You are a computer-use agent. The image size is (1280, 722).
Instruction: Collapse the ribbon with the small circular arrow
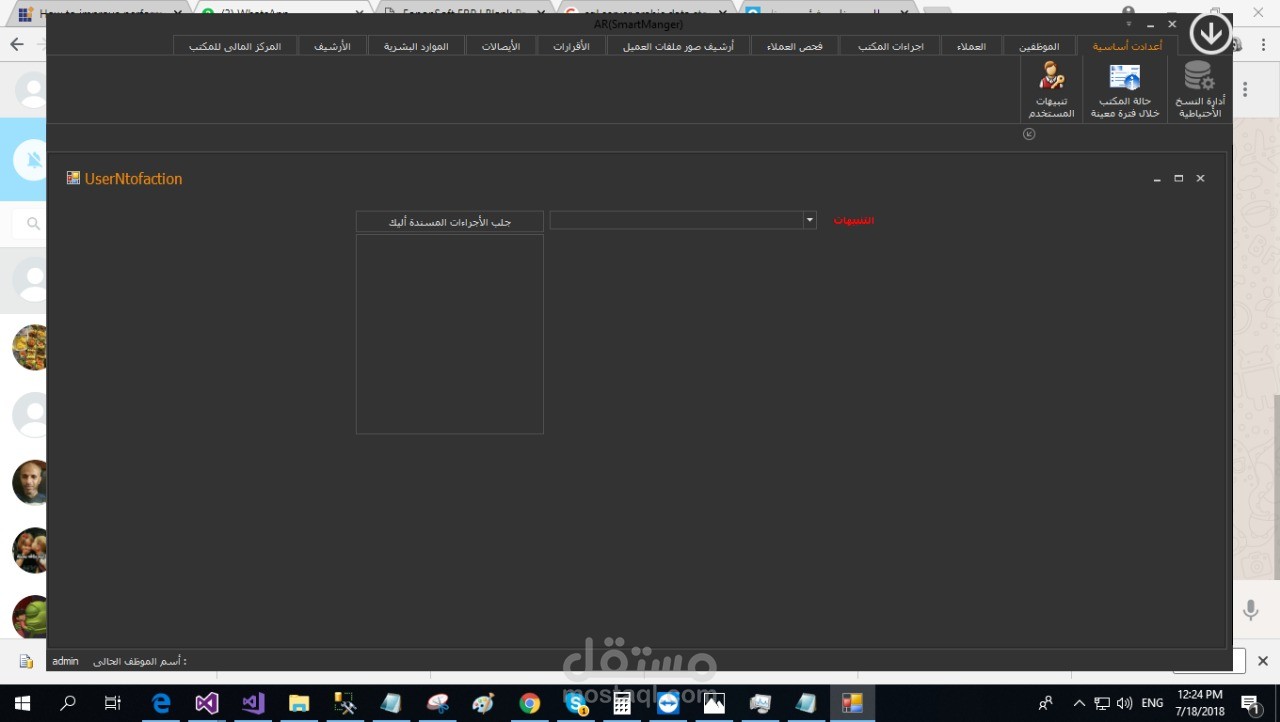(1029, 134)
